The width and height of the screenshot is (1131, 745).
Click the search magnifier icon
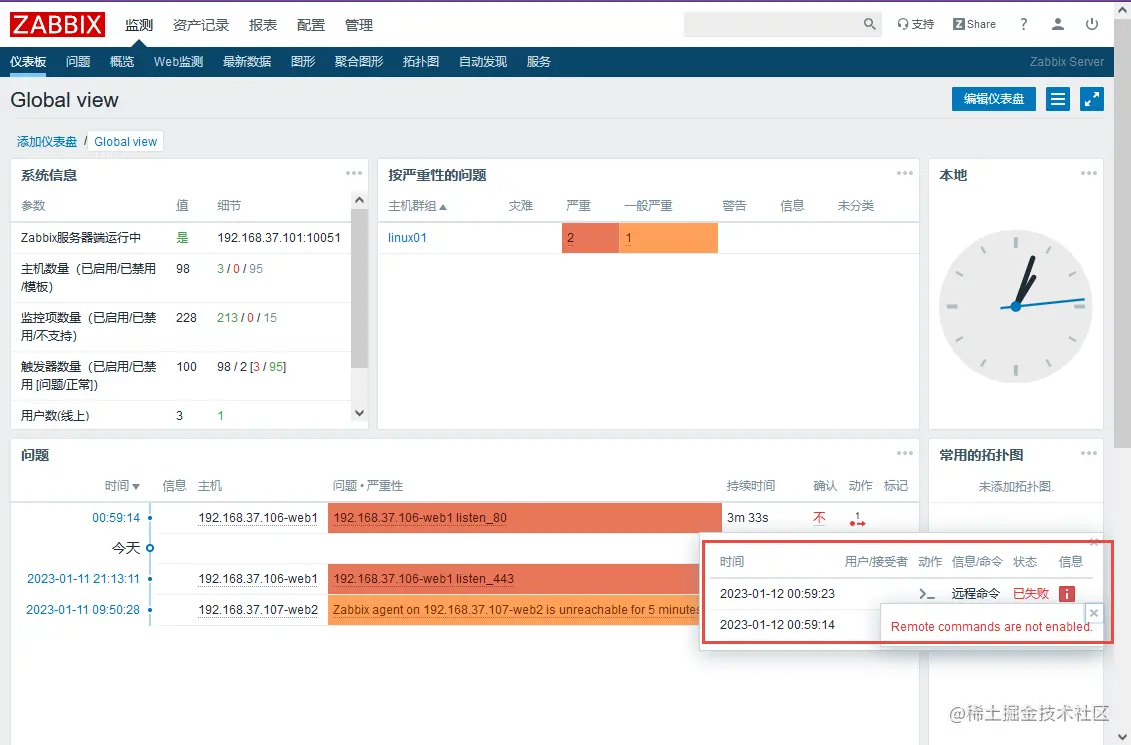[x=870, y=24]
